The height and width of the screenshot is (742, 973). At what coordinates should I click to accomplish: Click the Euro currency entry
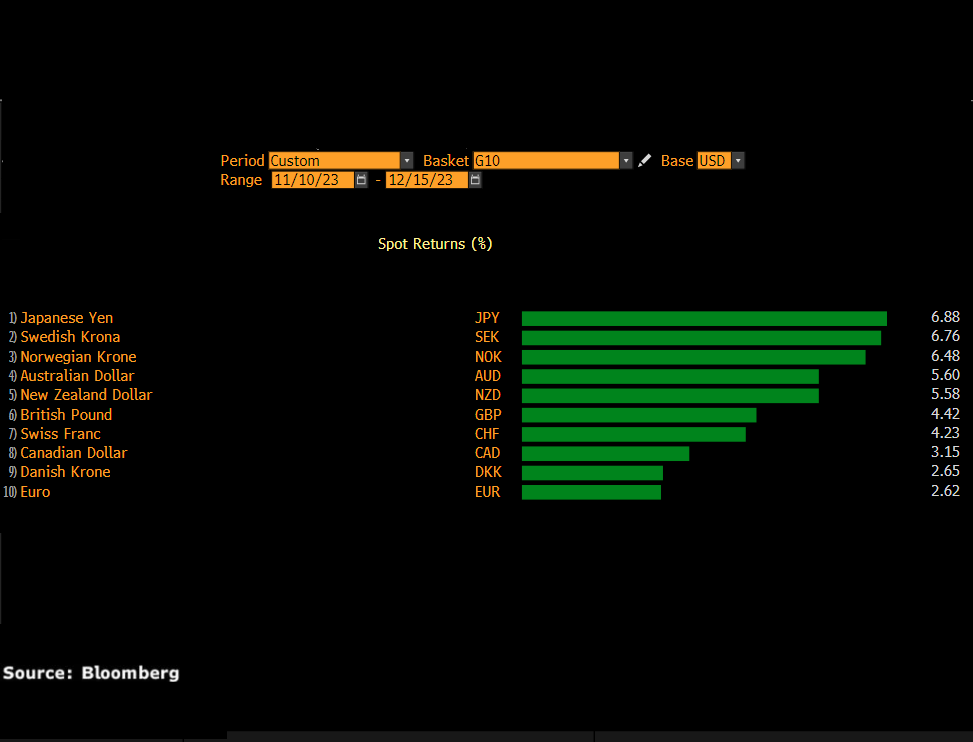point(35,492)
